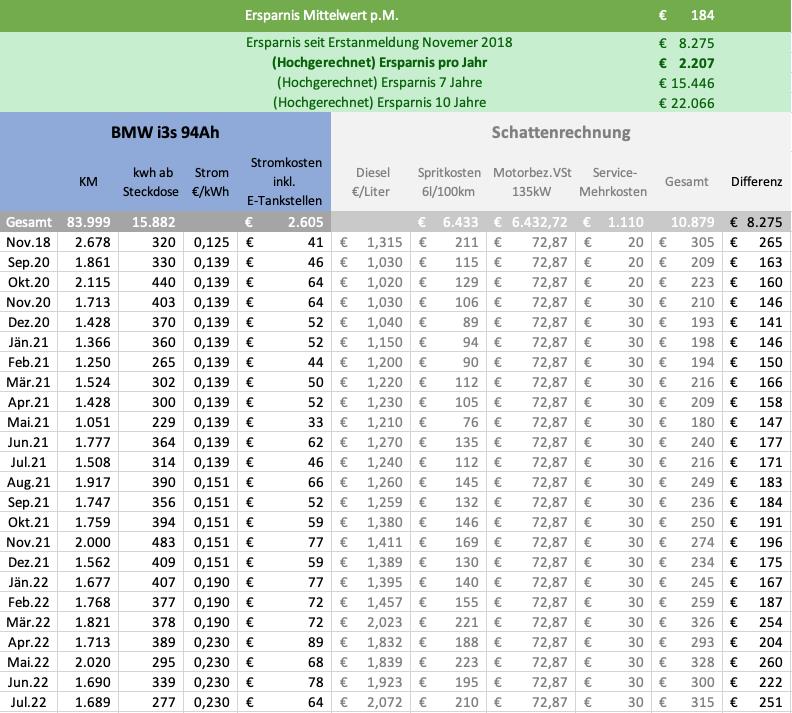Click diesel price 2,072 in Jul.22 row

pyautogui.click(x=384, y=702)
